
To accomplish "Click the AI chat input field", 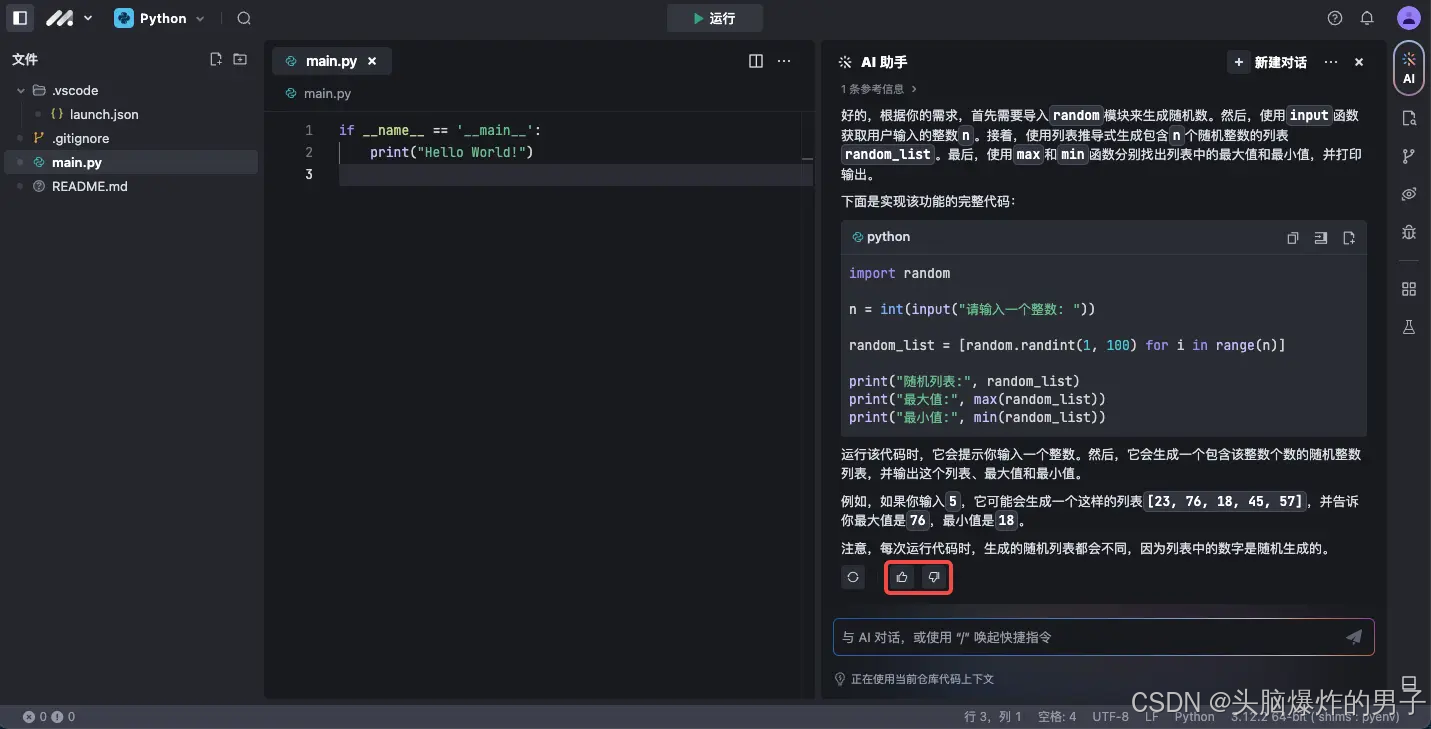I will (x=1090, y=637).
